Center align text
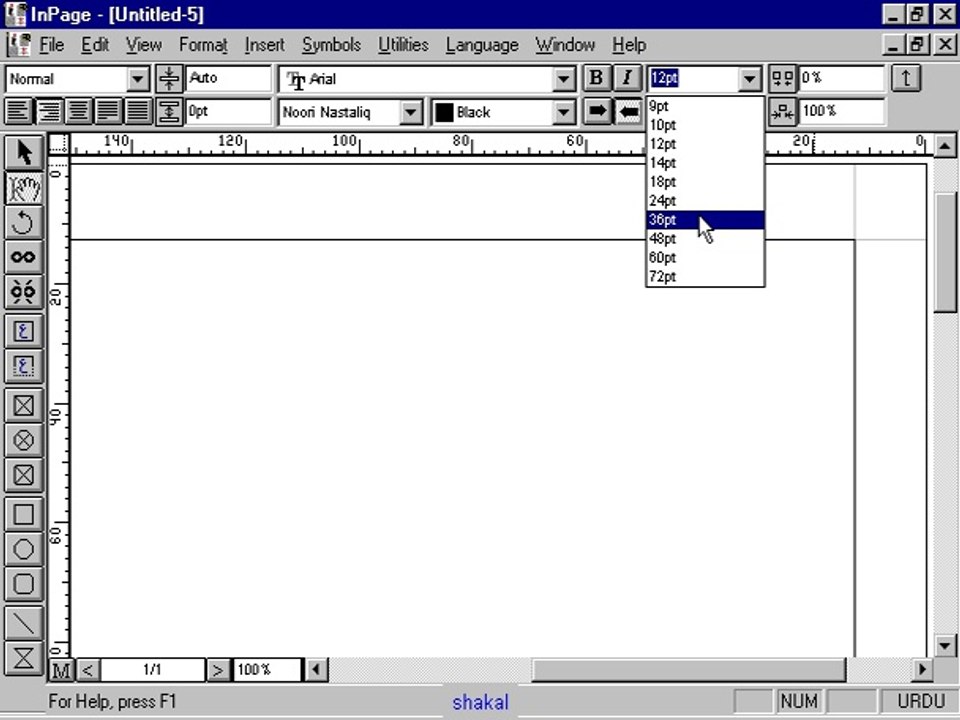Viewport: 960px width, 720px height. point(78,111)
